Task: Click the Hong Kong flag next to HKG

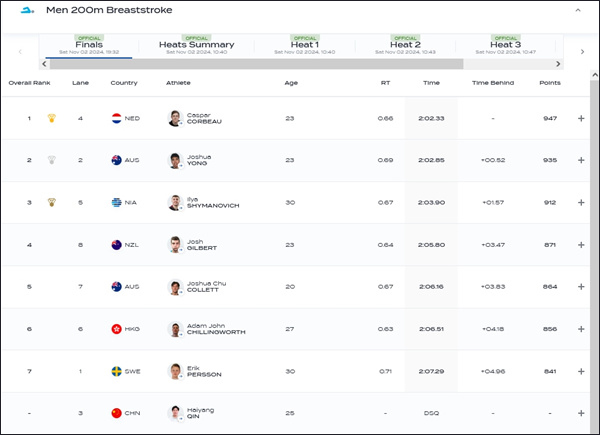Action: pos(116,329)
